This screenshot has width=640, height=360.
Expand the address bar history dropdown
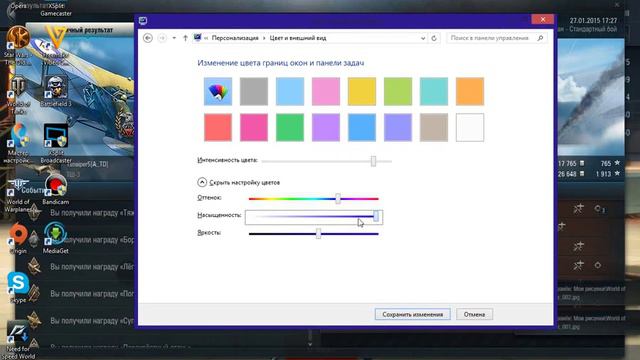click(423, 38)
